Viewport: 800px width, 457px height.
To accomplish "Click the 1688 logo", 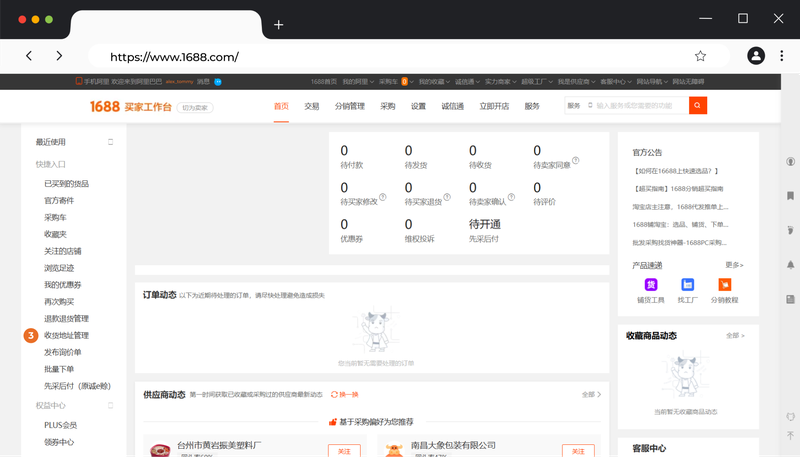I will click(x=105, y=106).
